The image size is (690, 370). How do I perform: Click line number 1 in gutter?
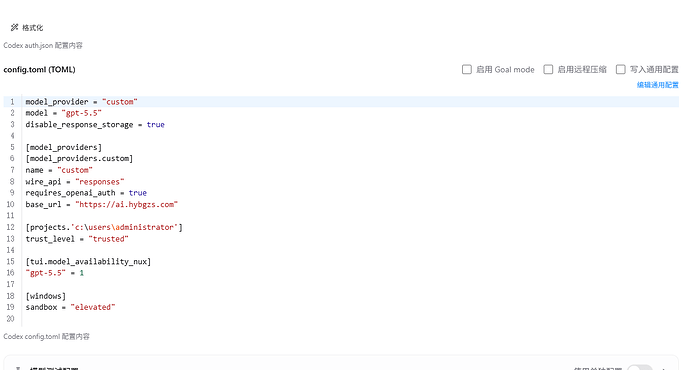(12, 102)
